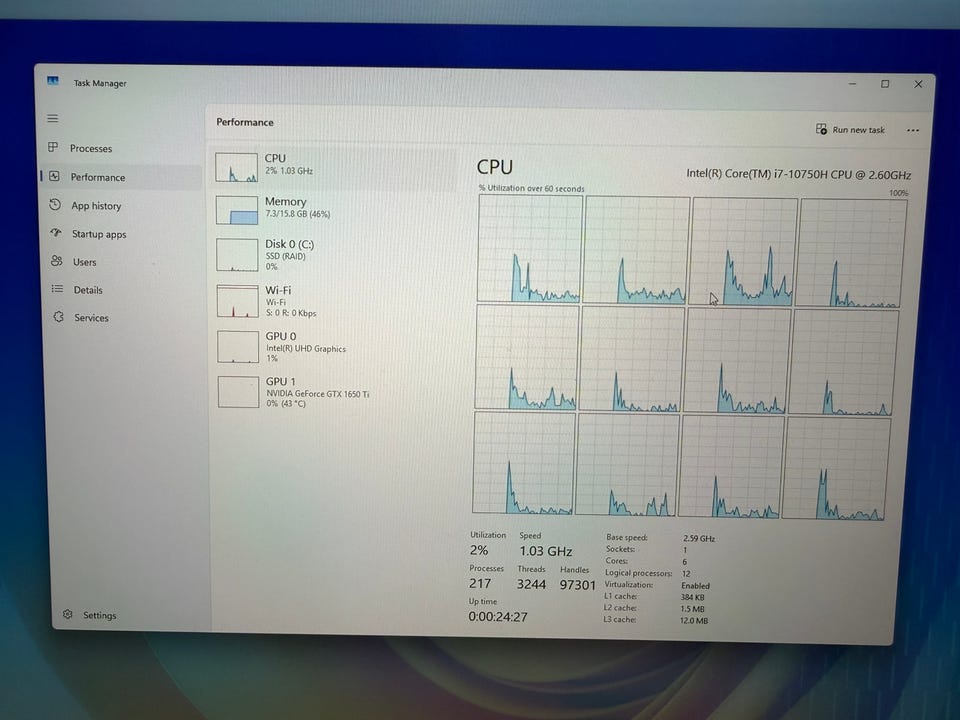
Task: Go to the Startup apps page
Action: click(x=99, y=234)
